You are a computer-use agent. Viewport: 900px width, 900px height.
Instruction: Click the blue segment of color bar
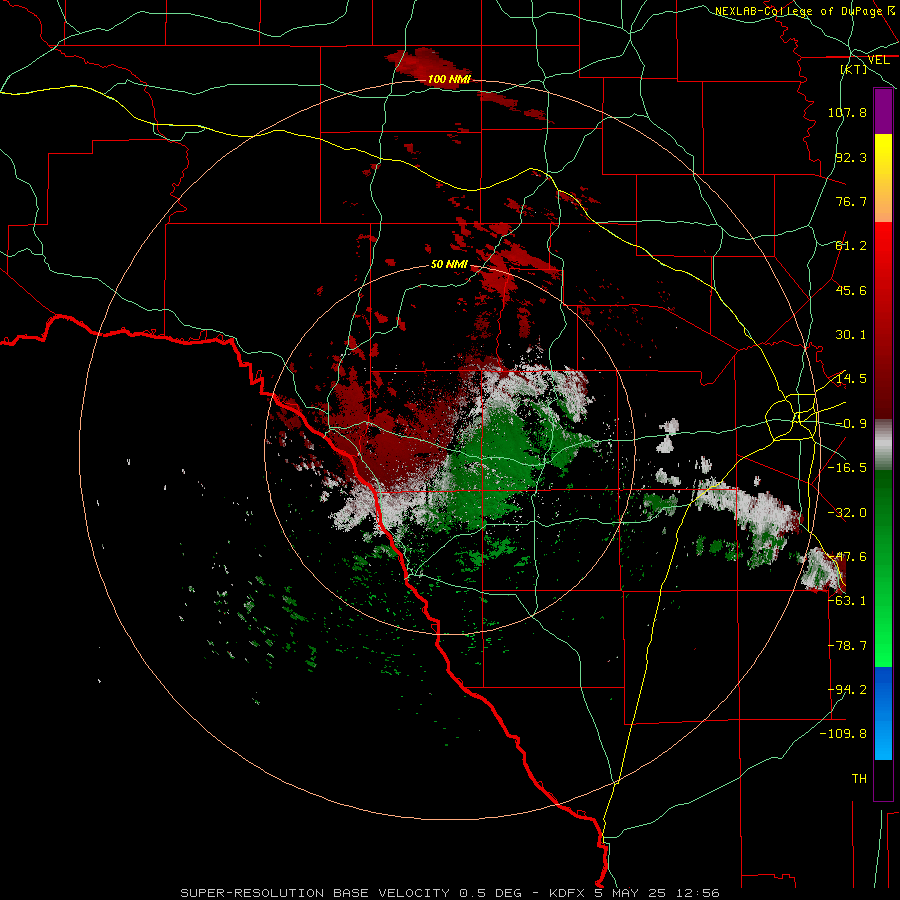[x=883, y=713]
